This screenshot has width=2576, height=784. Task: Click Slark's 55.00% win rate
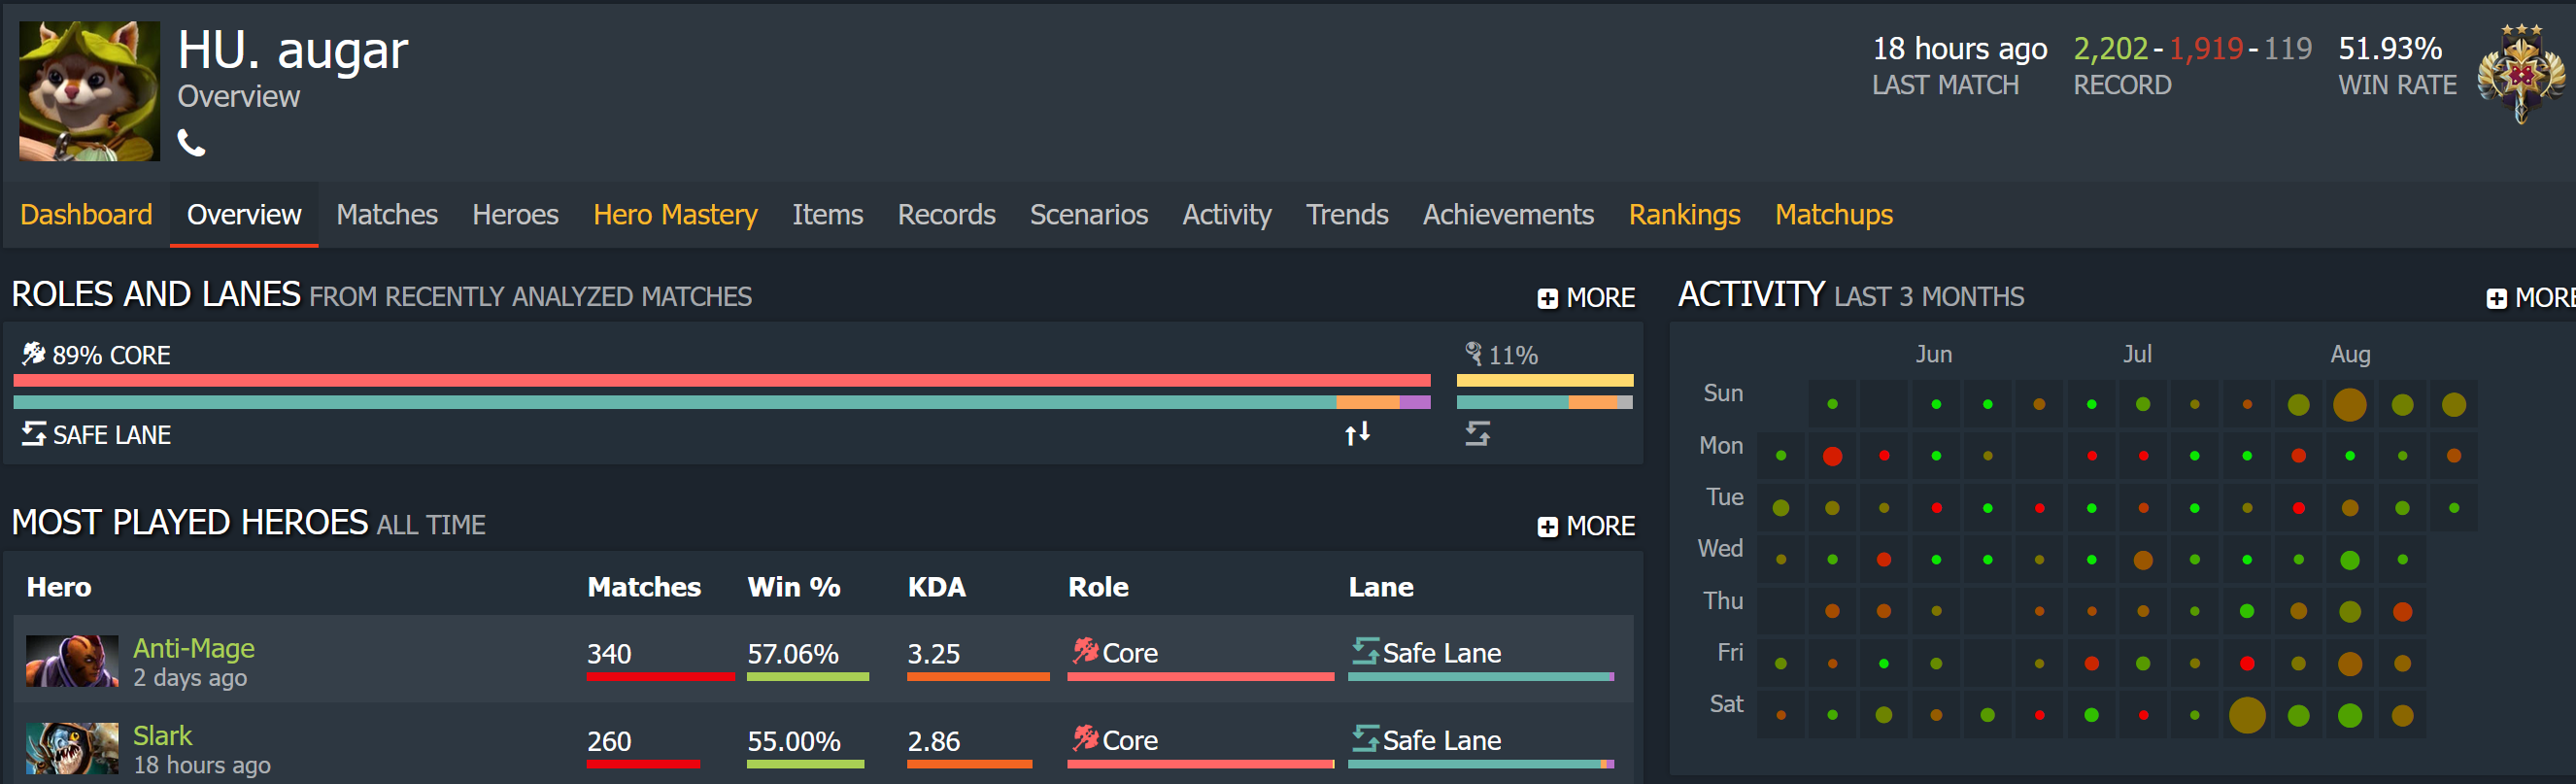click(x=794, y=740)
